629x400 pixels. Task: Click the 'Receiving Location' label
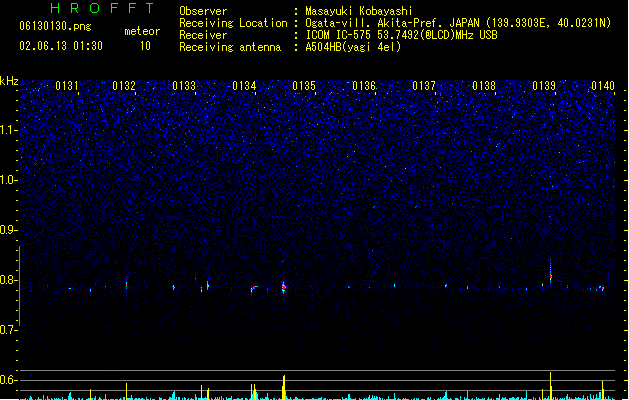(x=233, y=23)
